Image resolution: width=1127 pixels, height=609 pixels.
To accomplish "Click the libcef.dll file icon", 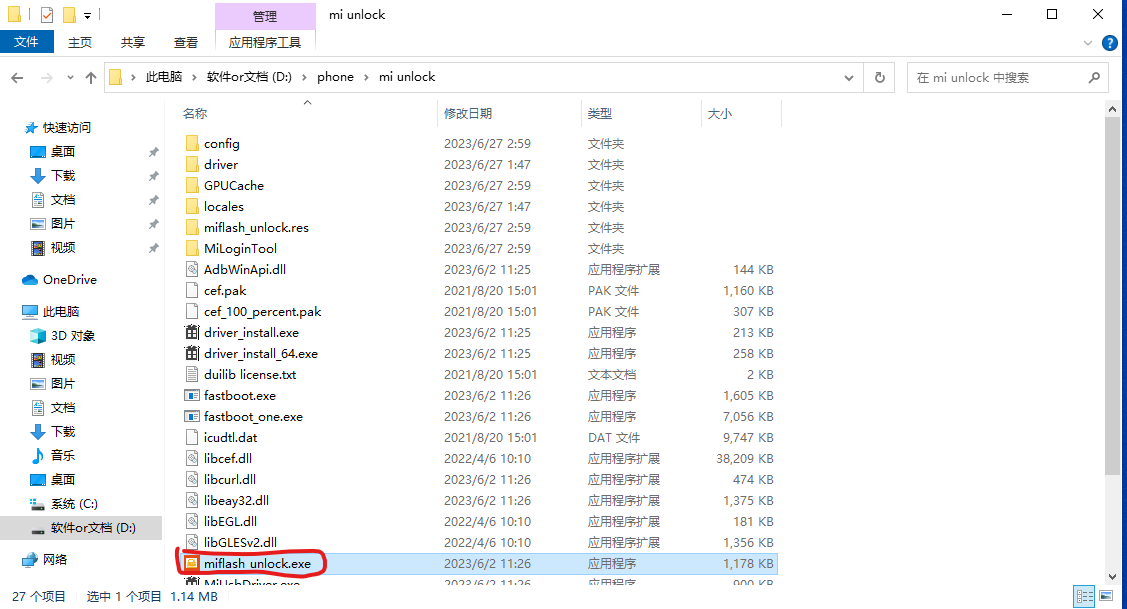I will [x=192, y=458].
